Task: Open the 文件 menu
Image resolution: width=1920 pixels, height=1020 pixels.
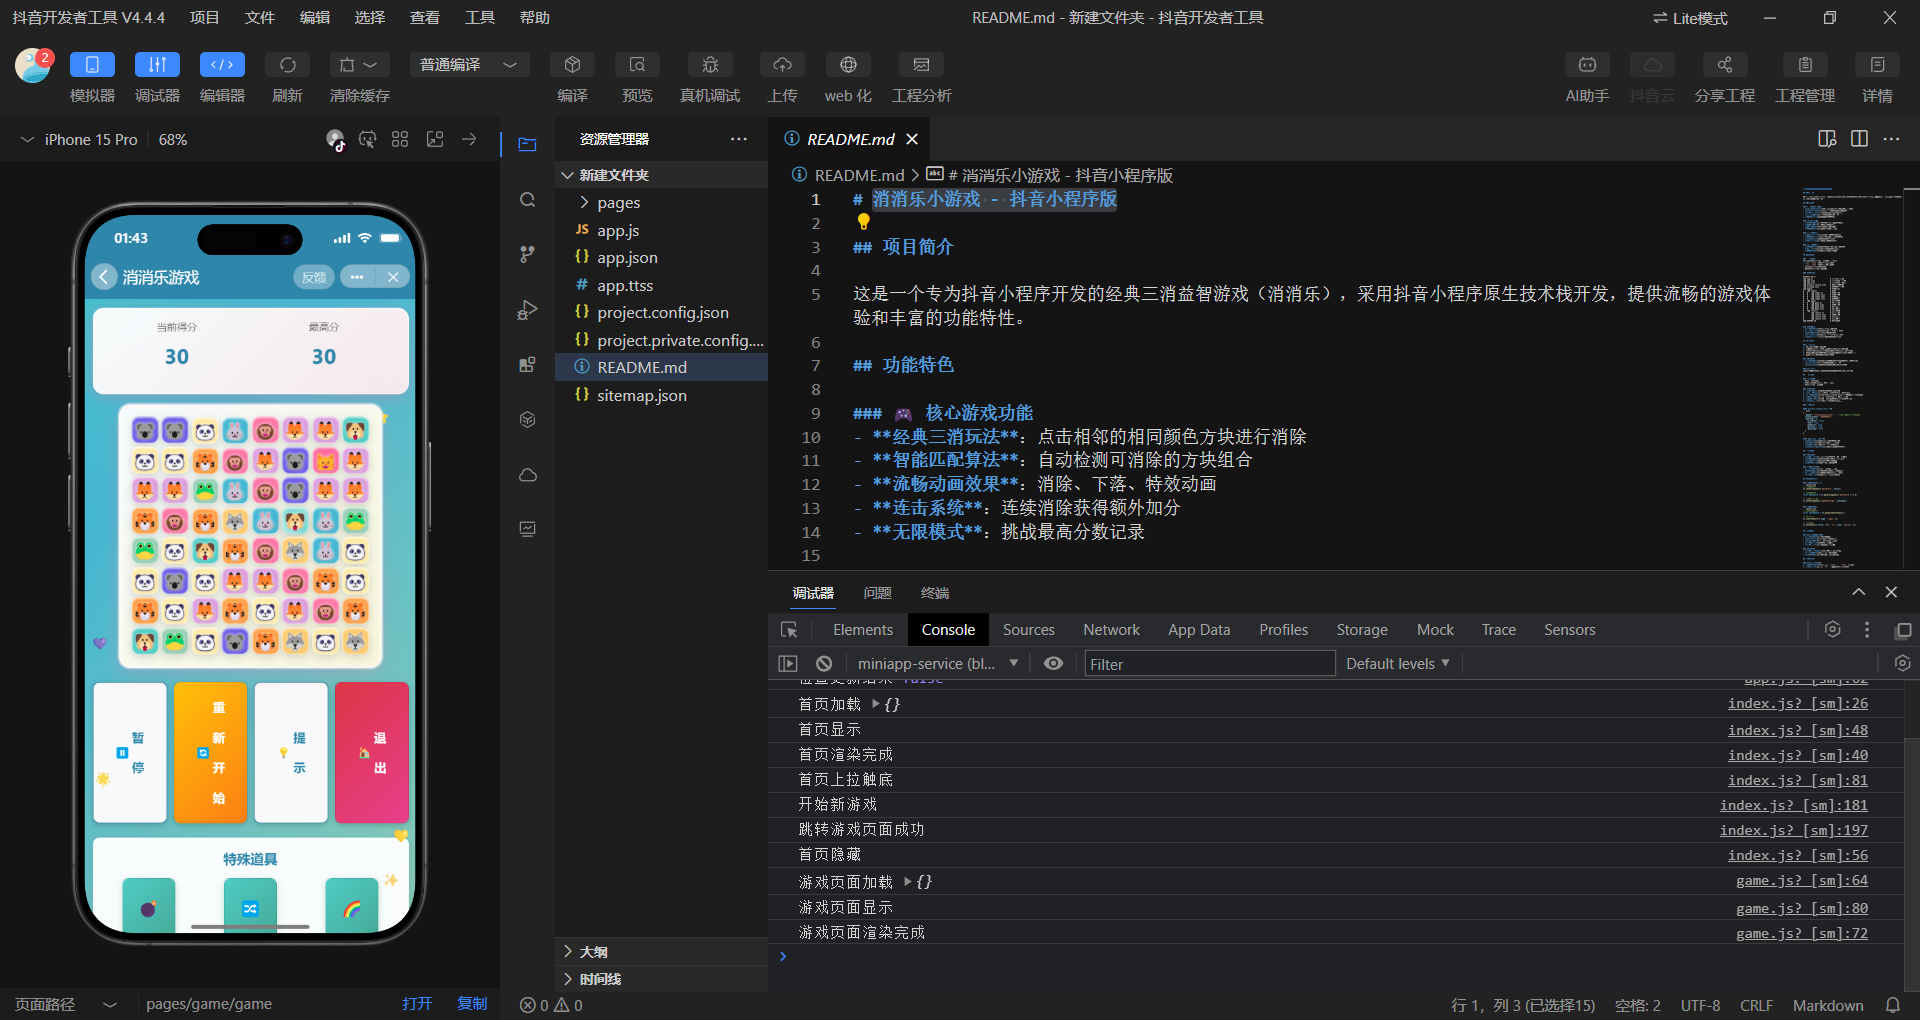Action: click(x=260, y=18)
